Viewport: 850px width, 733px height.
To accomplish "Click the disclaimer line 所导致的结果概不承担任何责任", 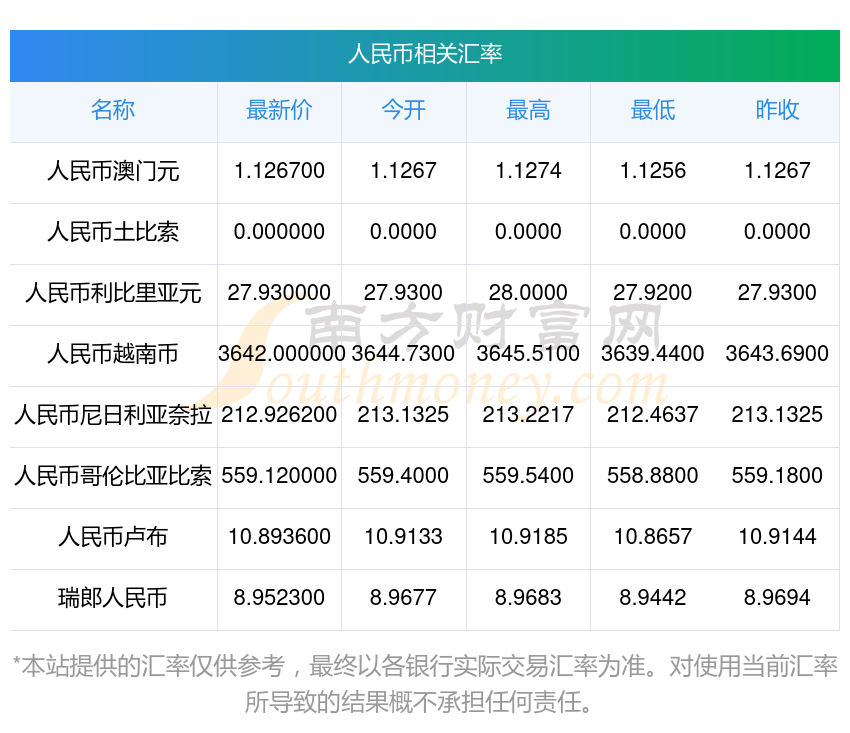I will click(418, 702).
